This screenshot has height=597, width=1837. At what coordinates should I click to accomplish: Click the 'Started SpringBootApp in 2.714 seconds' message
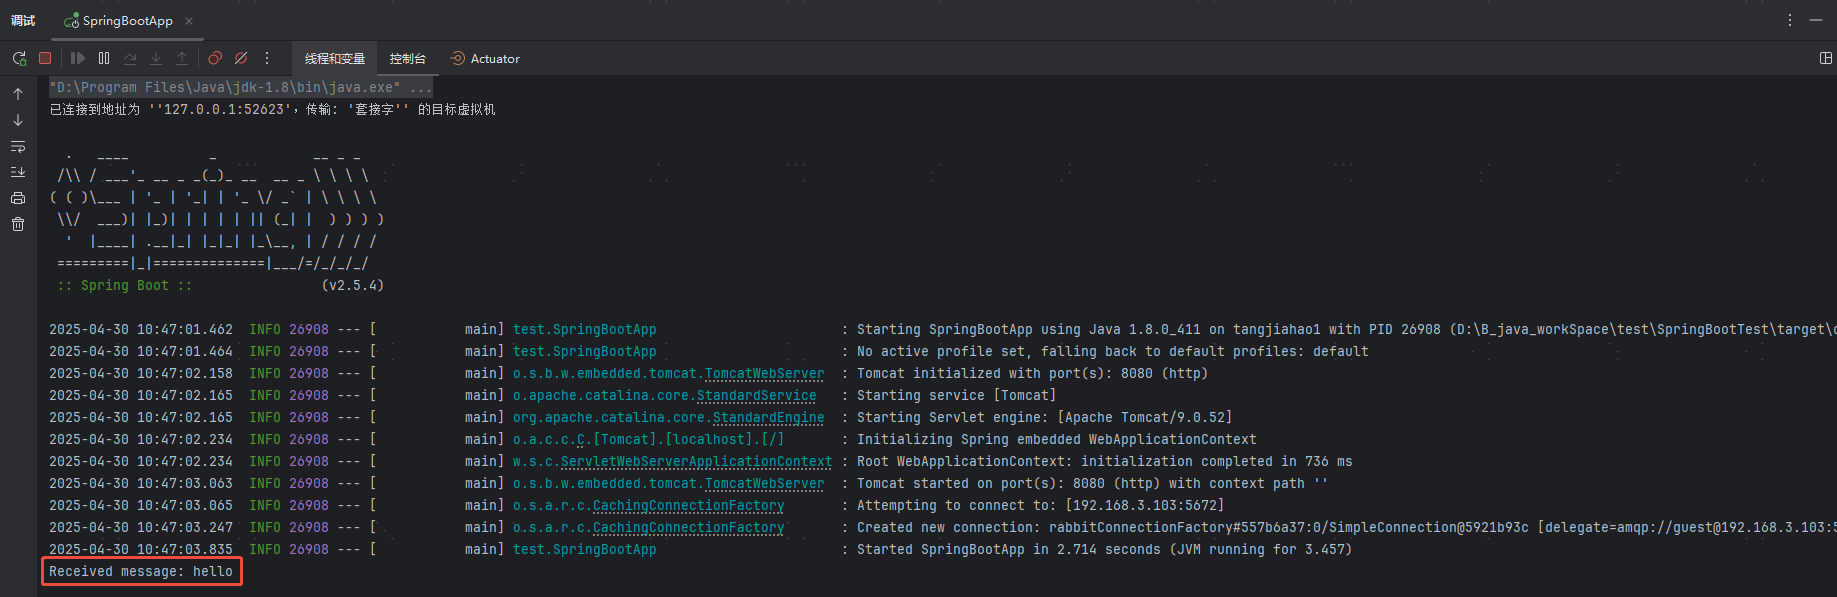[x=1104, y=550]
